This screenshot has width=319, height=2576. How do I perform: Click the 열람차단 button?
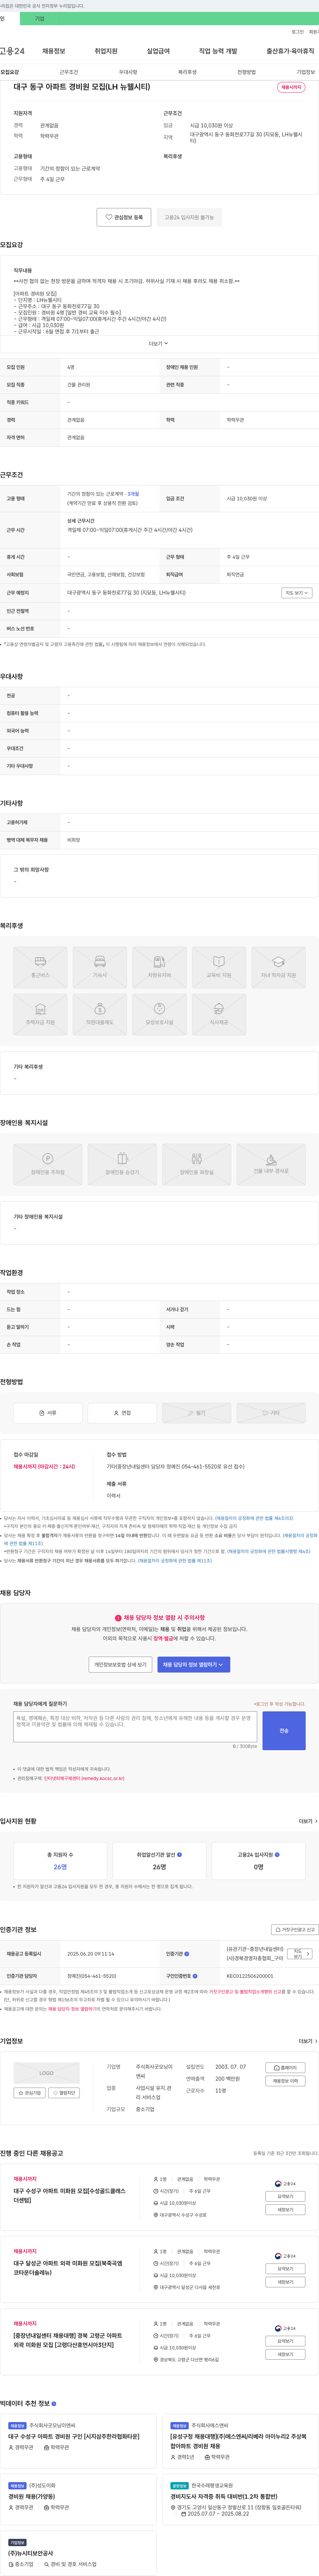pos(64,2093)
